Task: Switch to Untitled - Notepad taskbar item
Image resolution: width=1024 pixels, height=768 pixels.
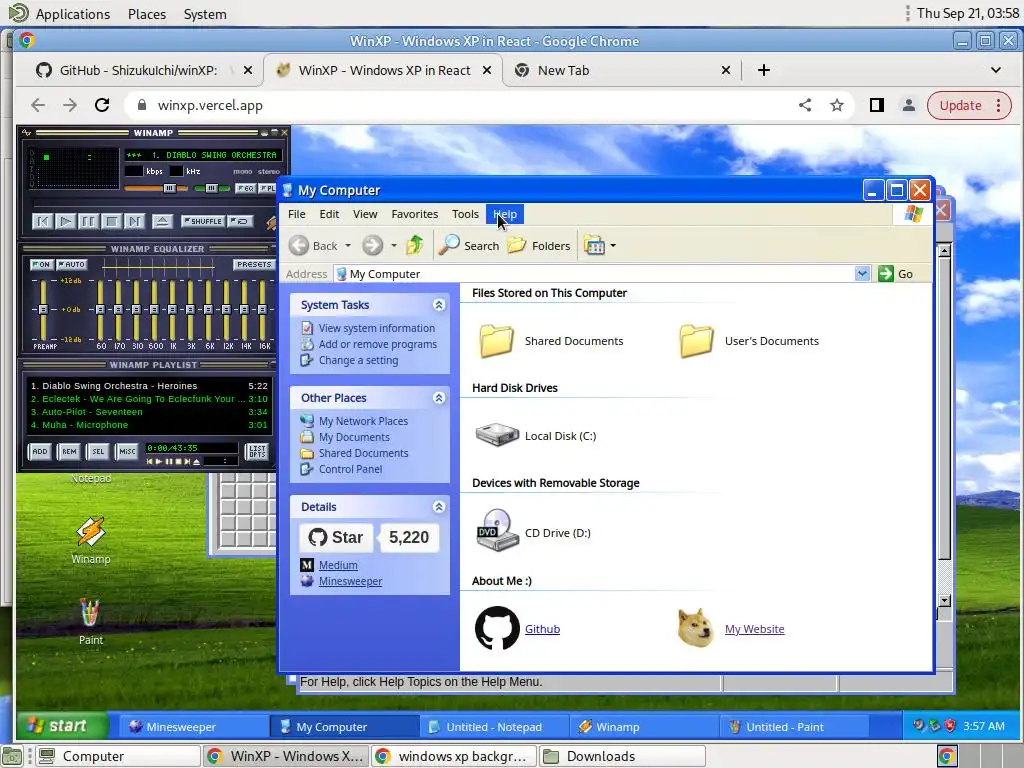Action: click(494, 727)
